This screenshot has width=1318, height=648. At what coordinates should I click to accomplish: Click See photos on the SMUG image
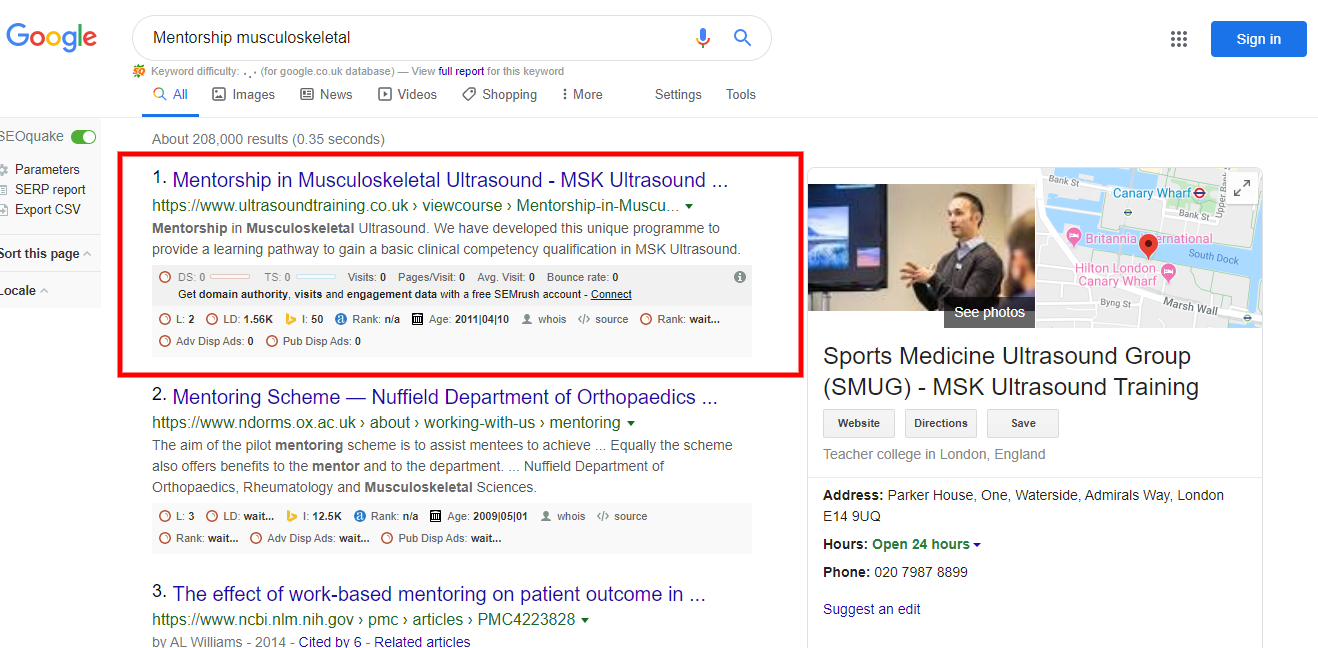989,312
